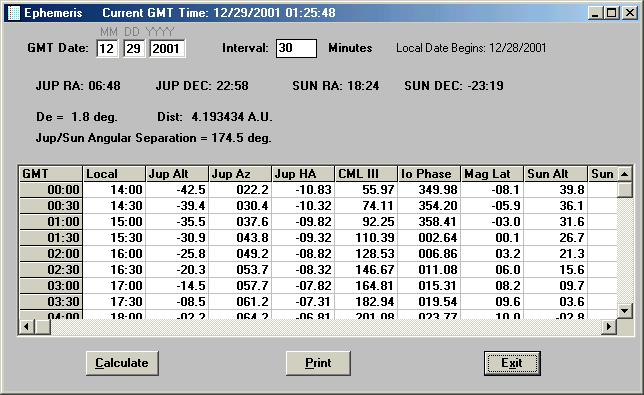Click the table's scroll right arrow
This screenshot has height=395, width=644.
(x=609, y=327)
